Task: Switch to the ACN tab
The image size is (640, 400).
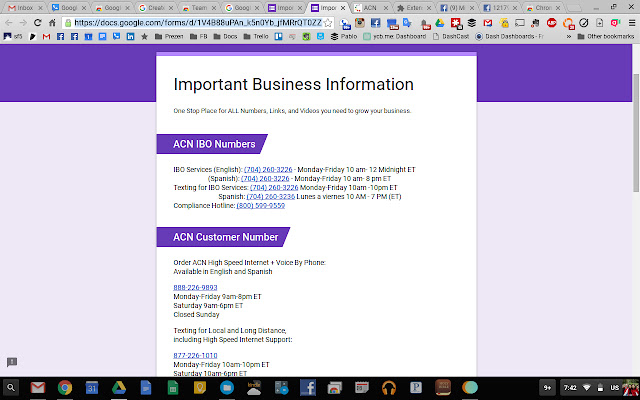Action: 370,8
